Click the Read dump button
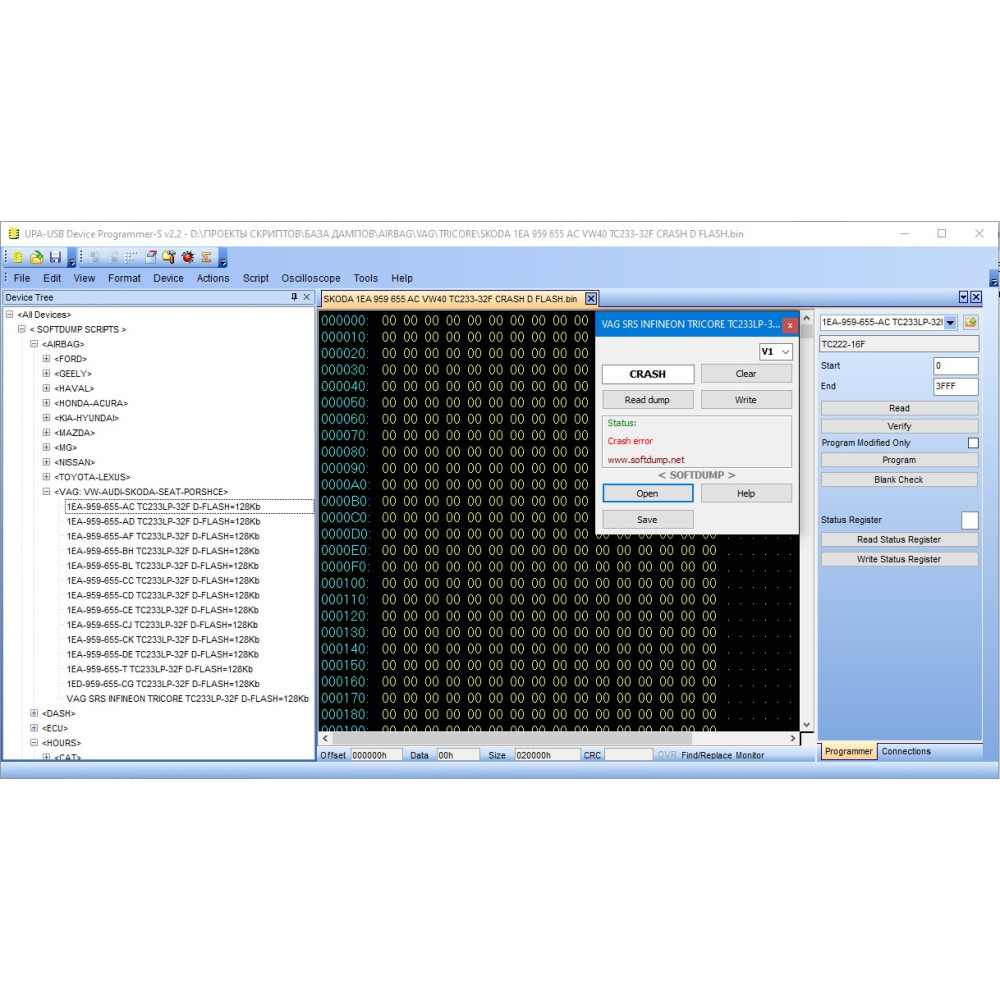 point(648,400)
